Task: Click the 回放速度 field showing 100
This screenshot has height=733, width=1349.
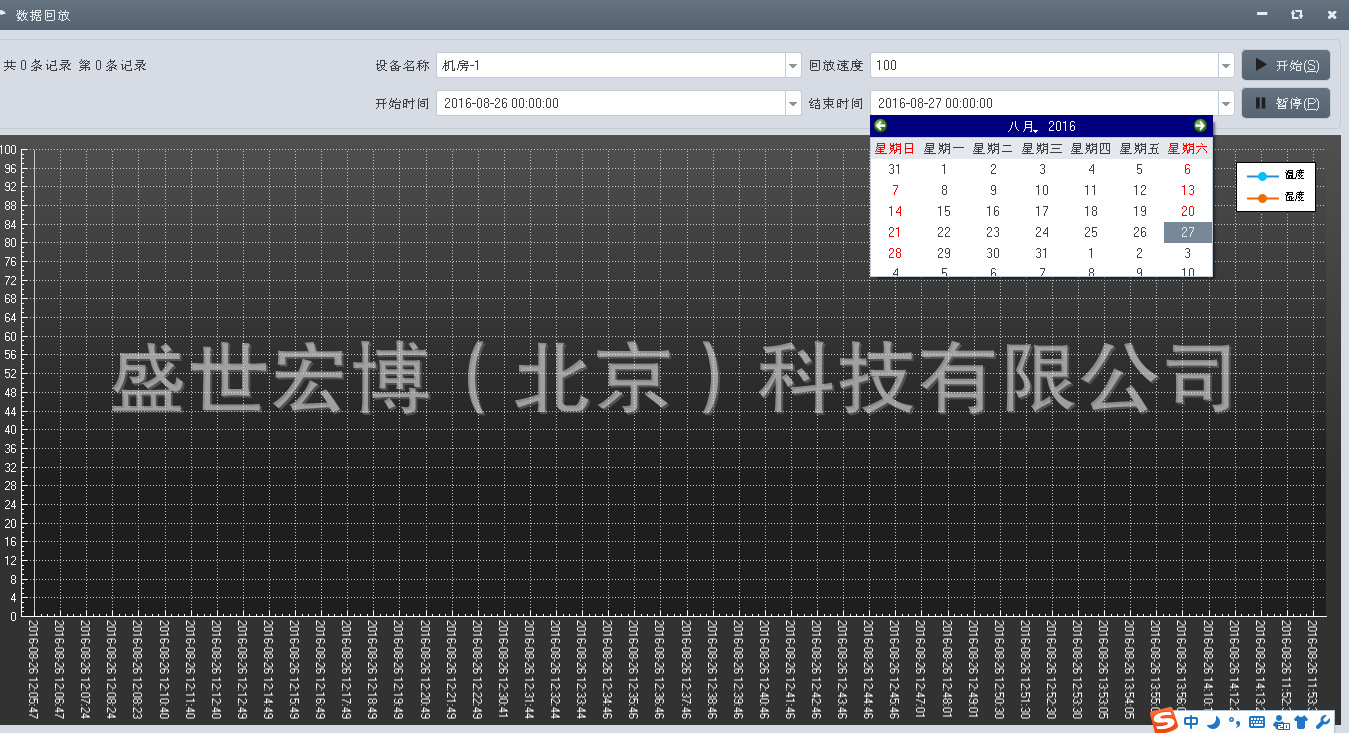Action: [1044, 66]
